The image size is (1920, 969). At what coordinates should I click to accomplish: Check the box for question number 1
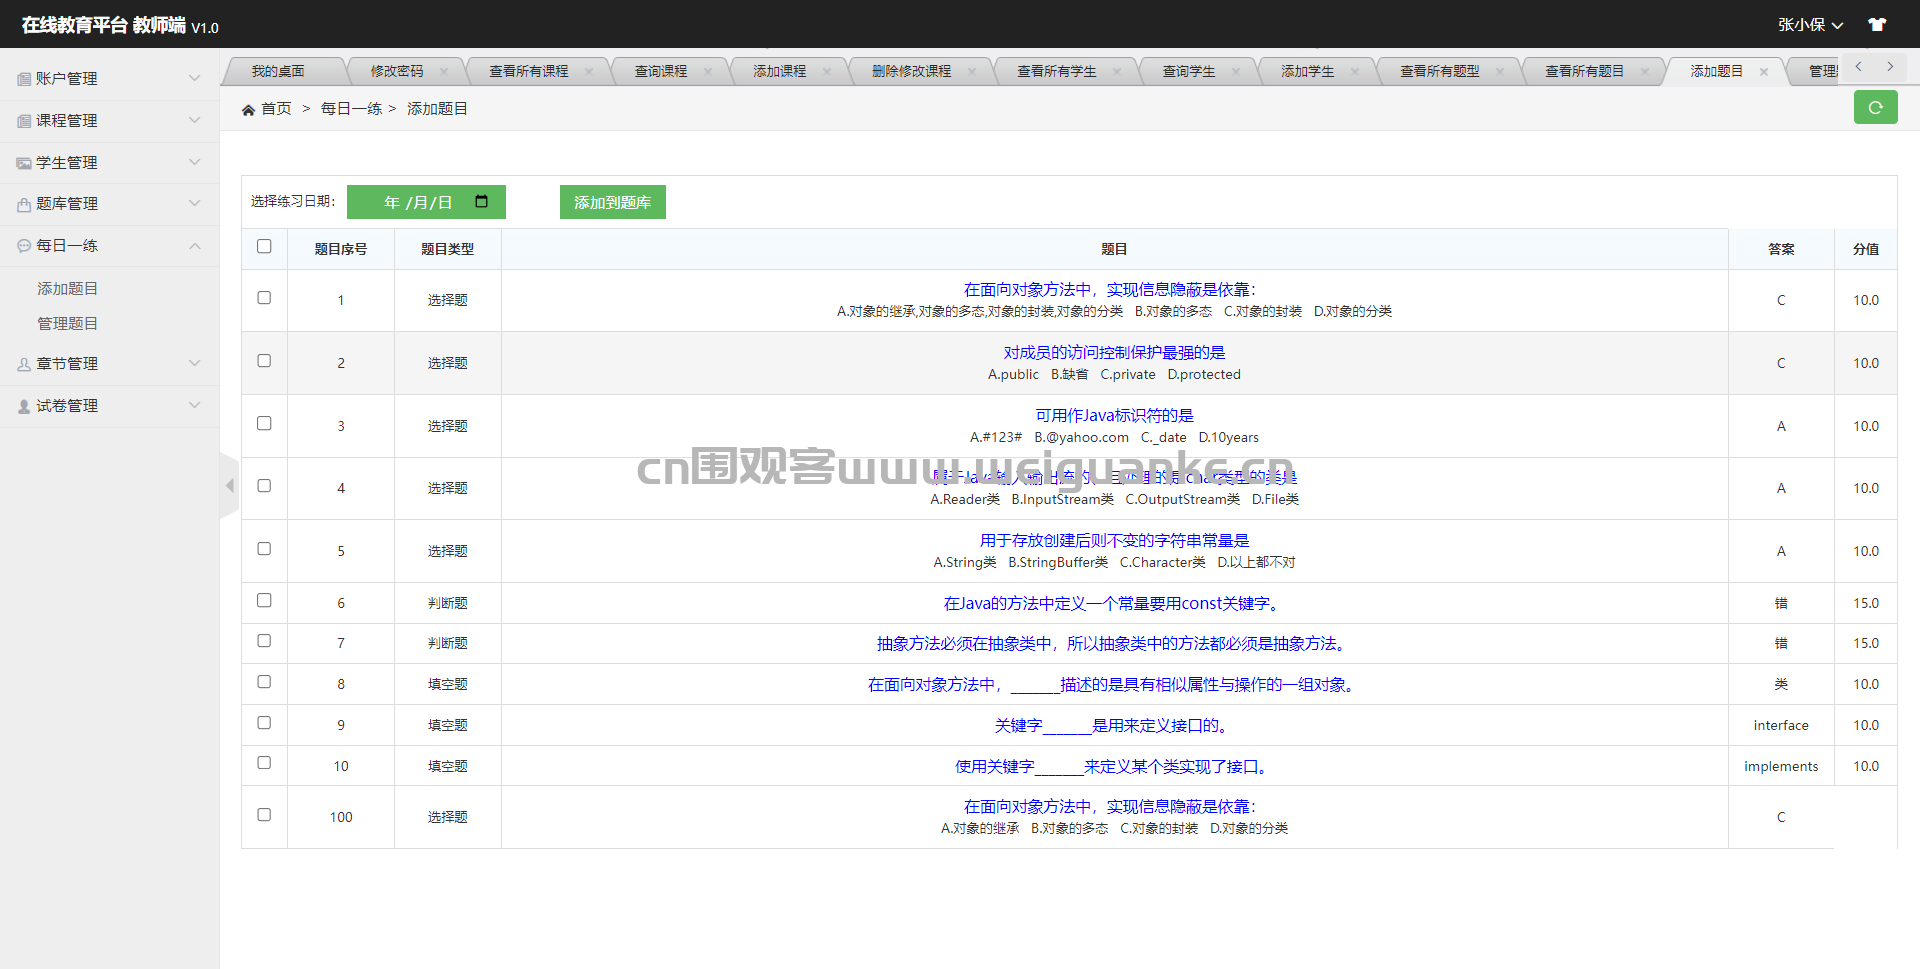(264, 298)
